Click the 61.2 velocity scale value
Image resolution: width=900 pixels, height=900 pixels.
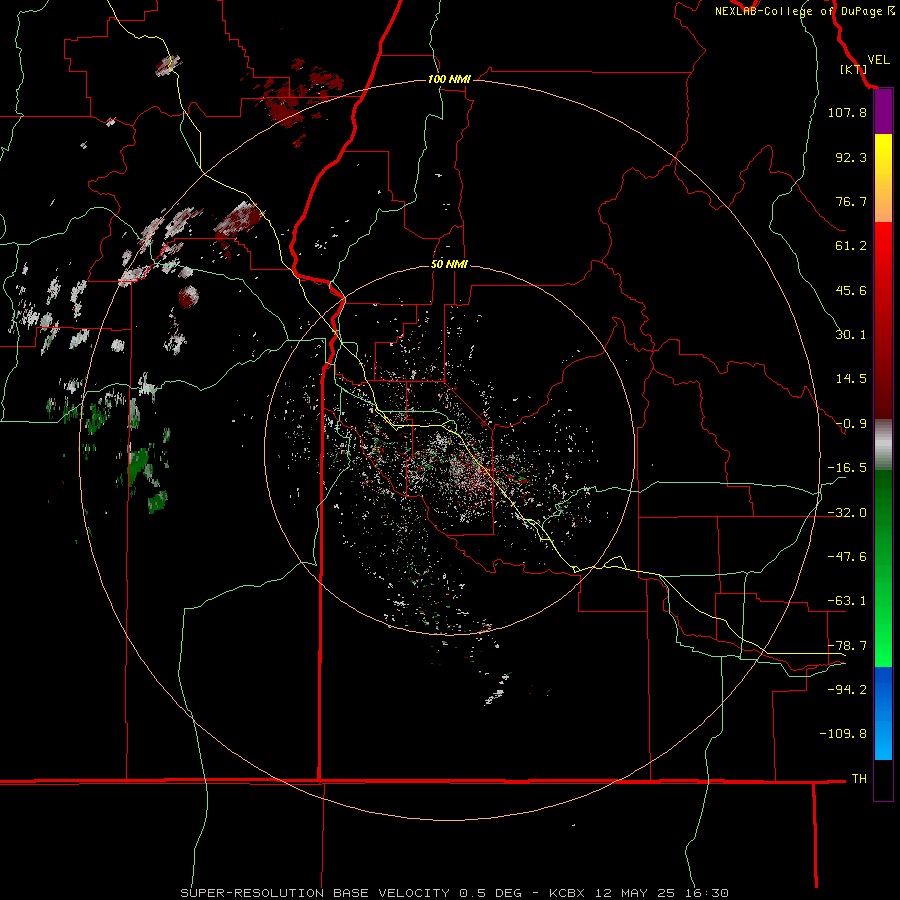[851, 246]
